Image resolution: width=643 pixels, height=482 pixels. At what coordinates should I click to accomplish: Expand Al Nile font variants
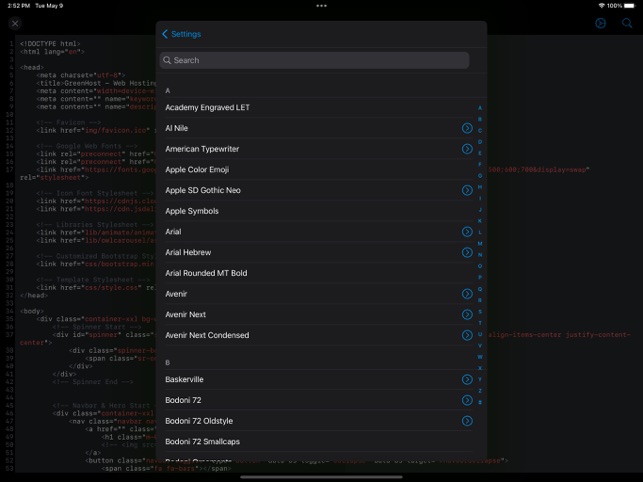467,128
